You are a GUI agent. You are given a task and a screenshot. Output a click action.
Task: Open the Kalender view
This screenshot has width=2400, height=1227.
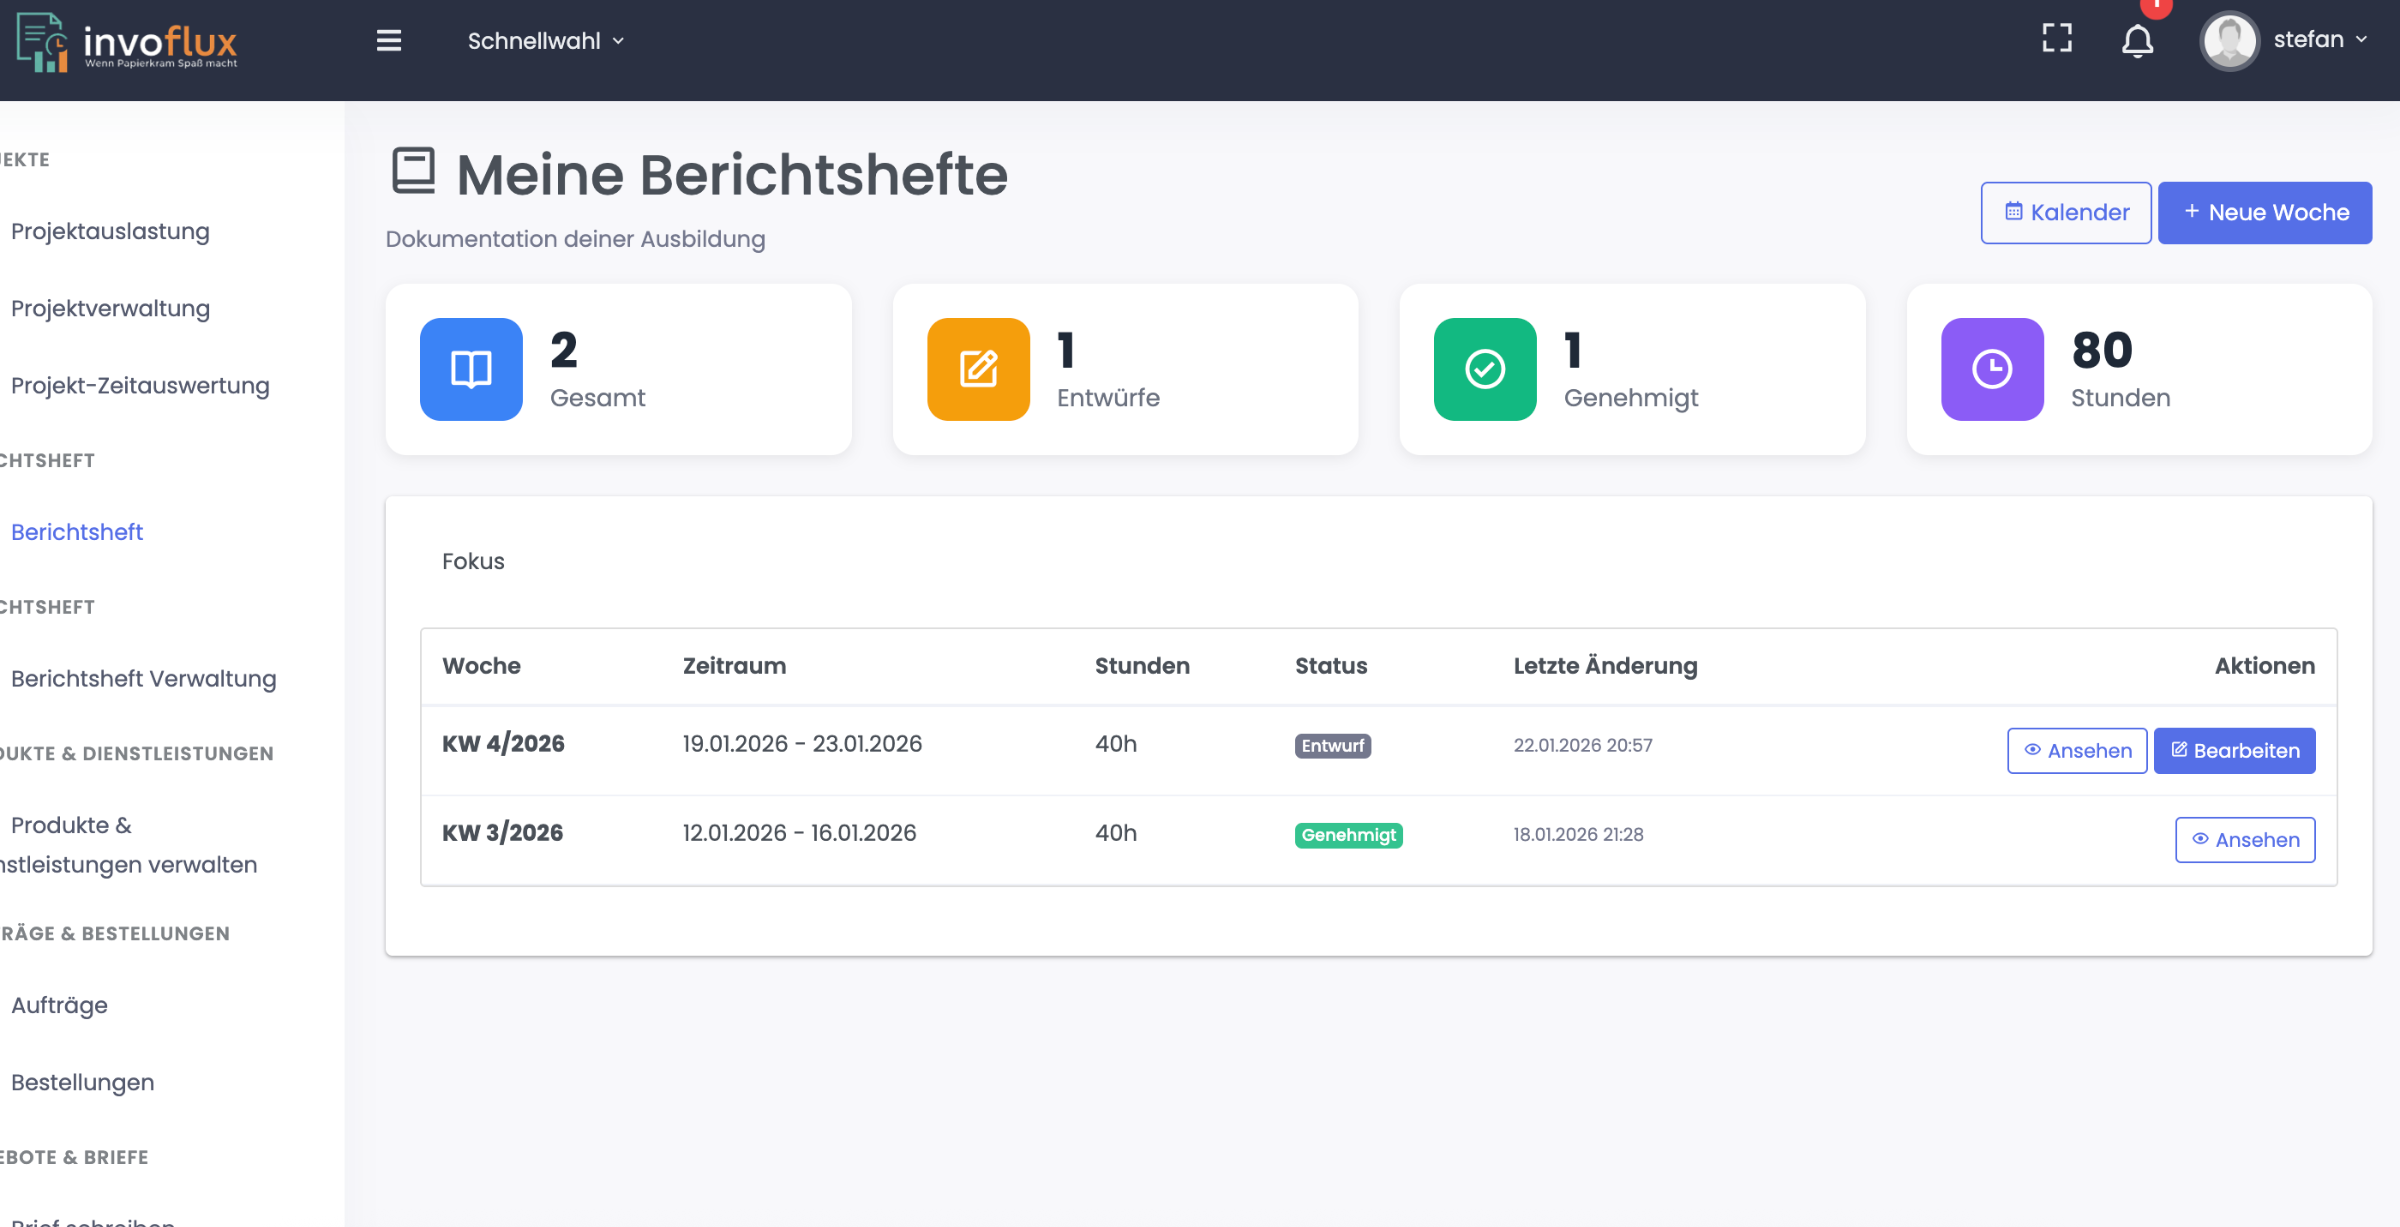coord(2066,212)
